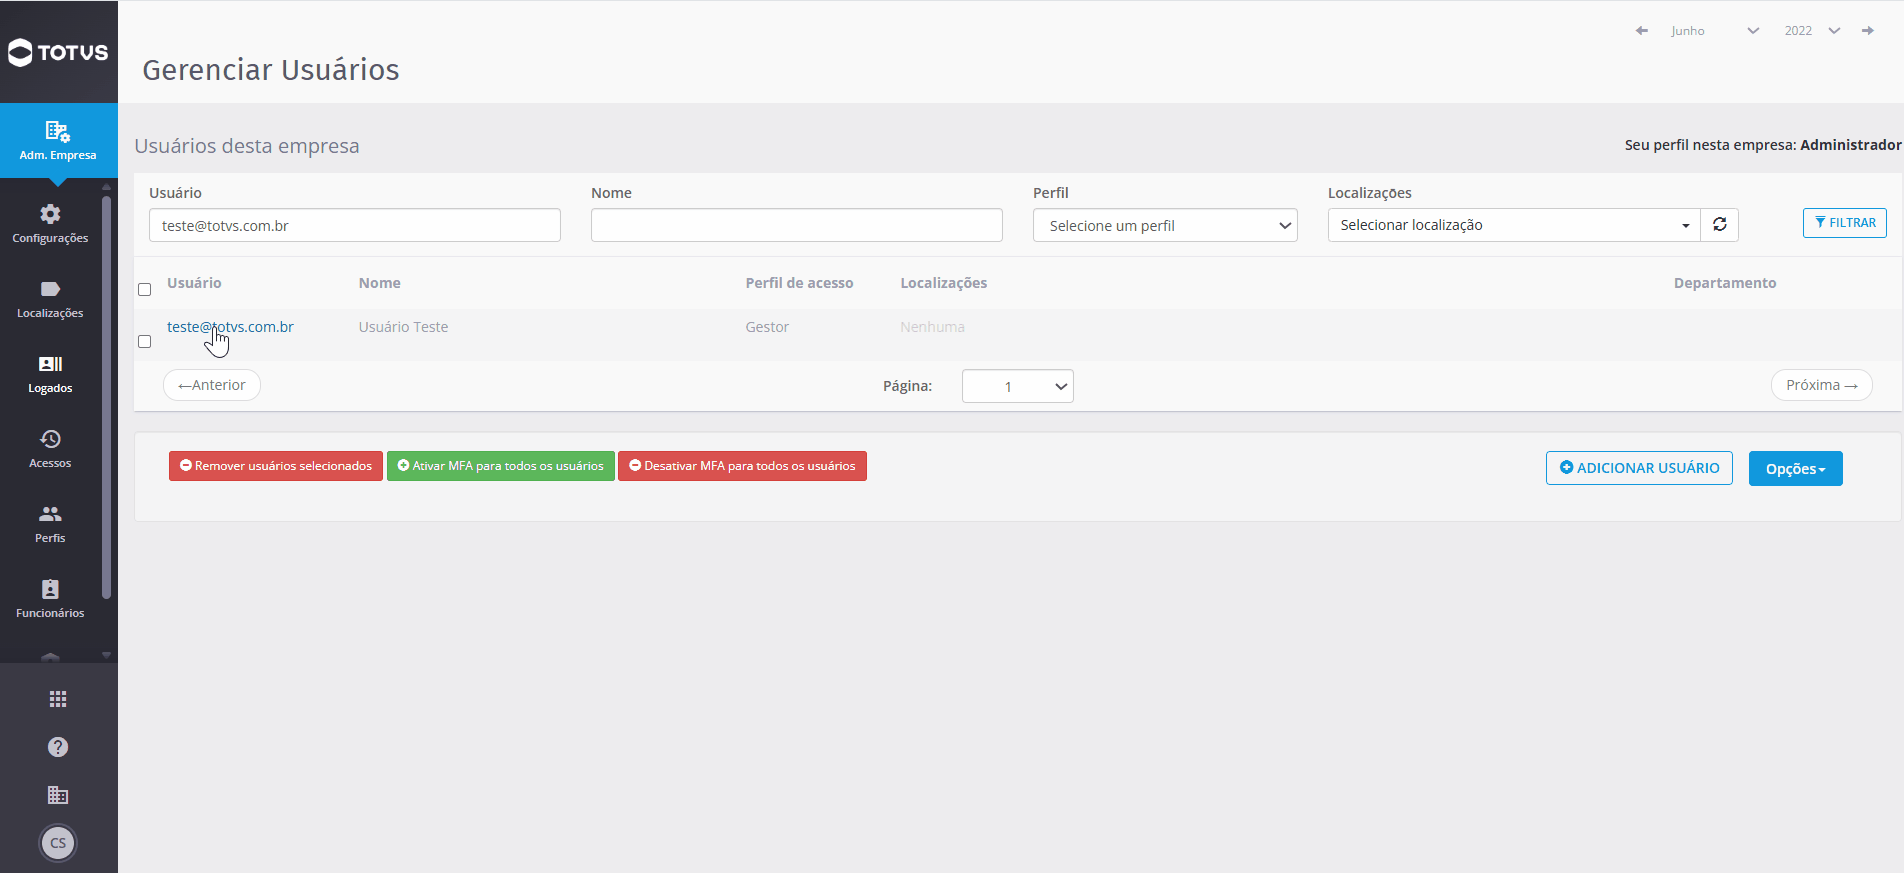Refresh the localizações list

1720,225
